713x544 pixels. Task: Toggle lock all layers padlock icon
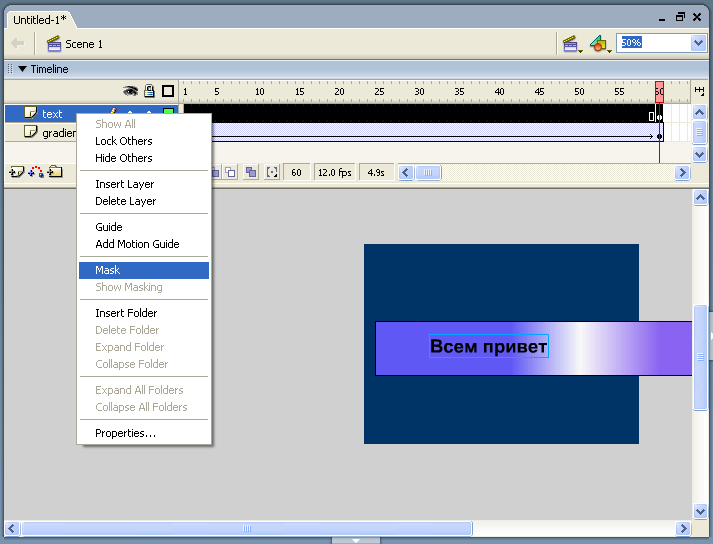(x=150, y=91)
